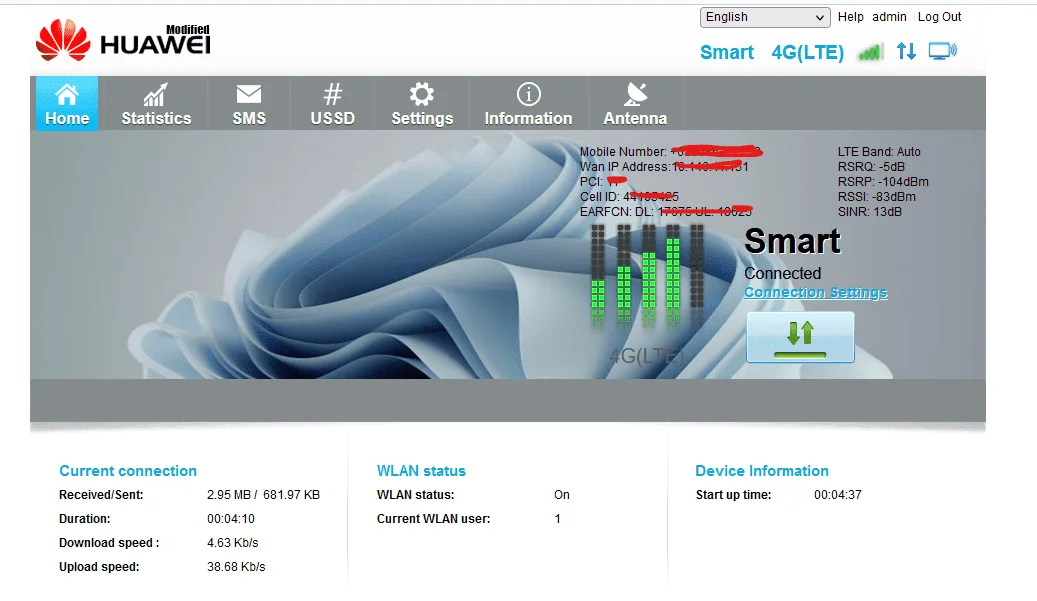Open the Information tab
Image resolution: width=1037 pixels, height=601 pixels.
(x=528, y=104)
